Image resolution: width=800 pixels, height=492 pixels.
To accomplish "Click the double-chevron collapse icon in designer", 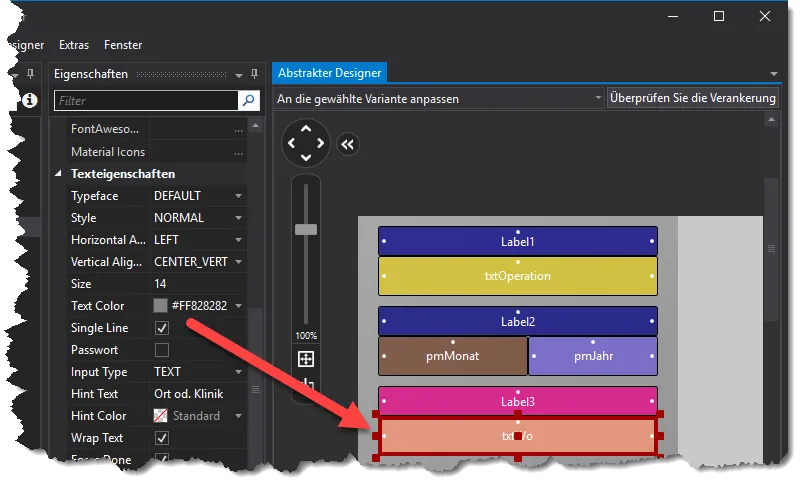I will tap(348, 144).
